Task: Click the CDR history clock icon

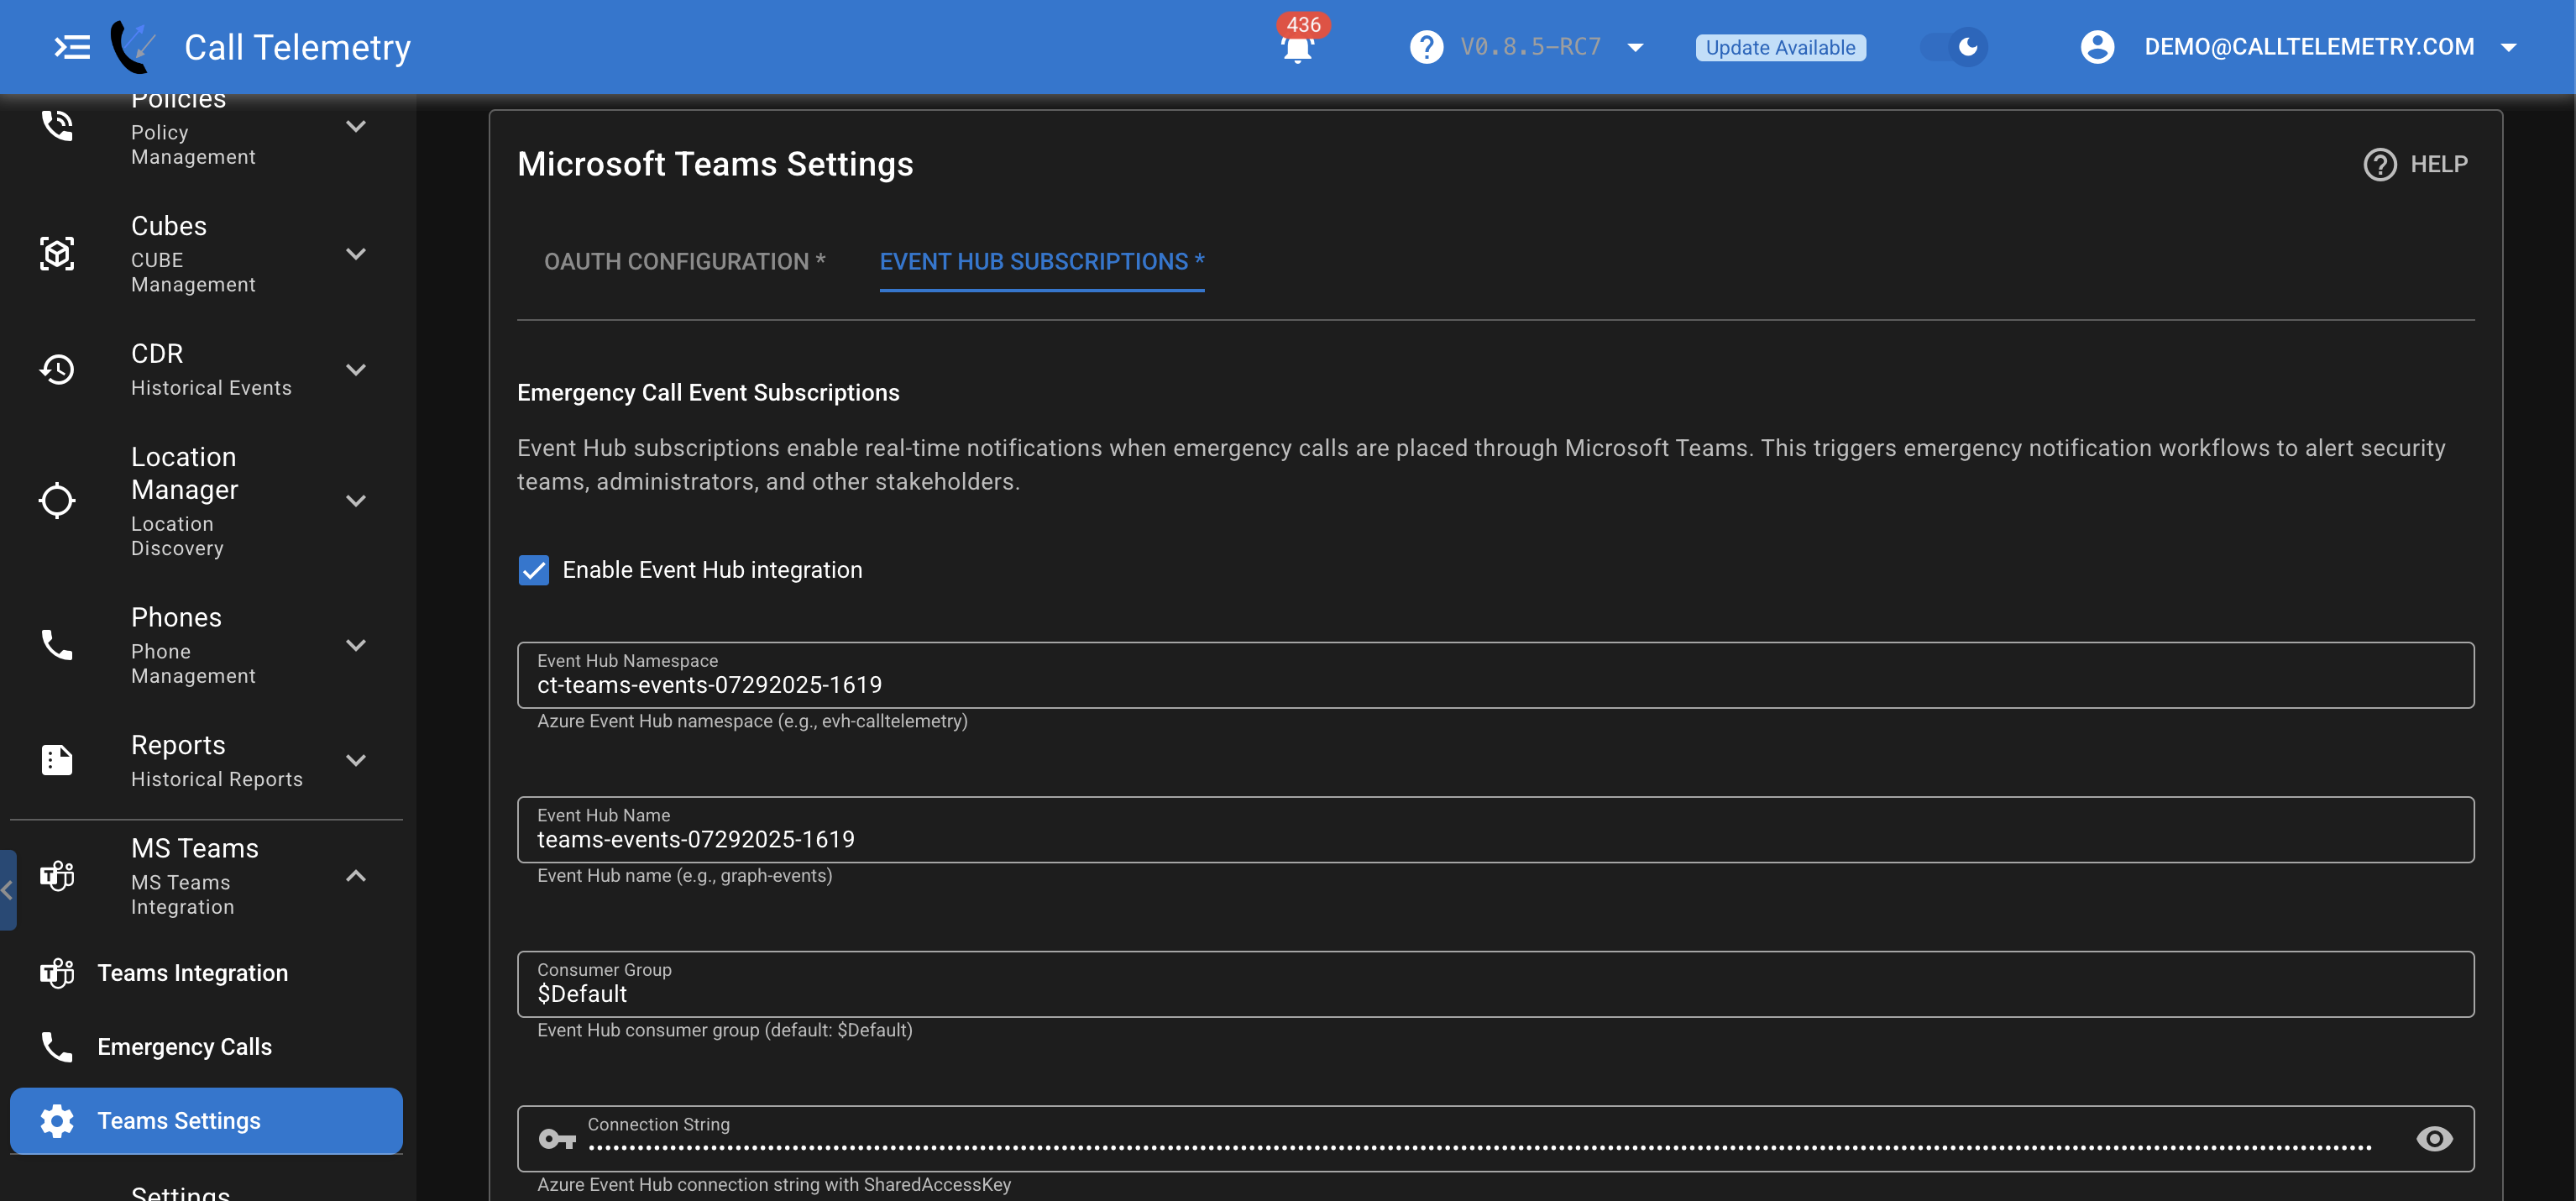Action: [57, 369]
